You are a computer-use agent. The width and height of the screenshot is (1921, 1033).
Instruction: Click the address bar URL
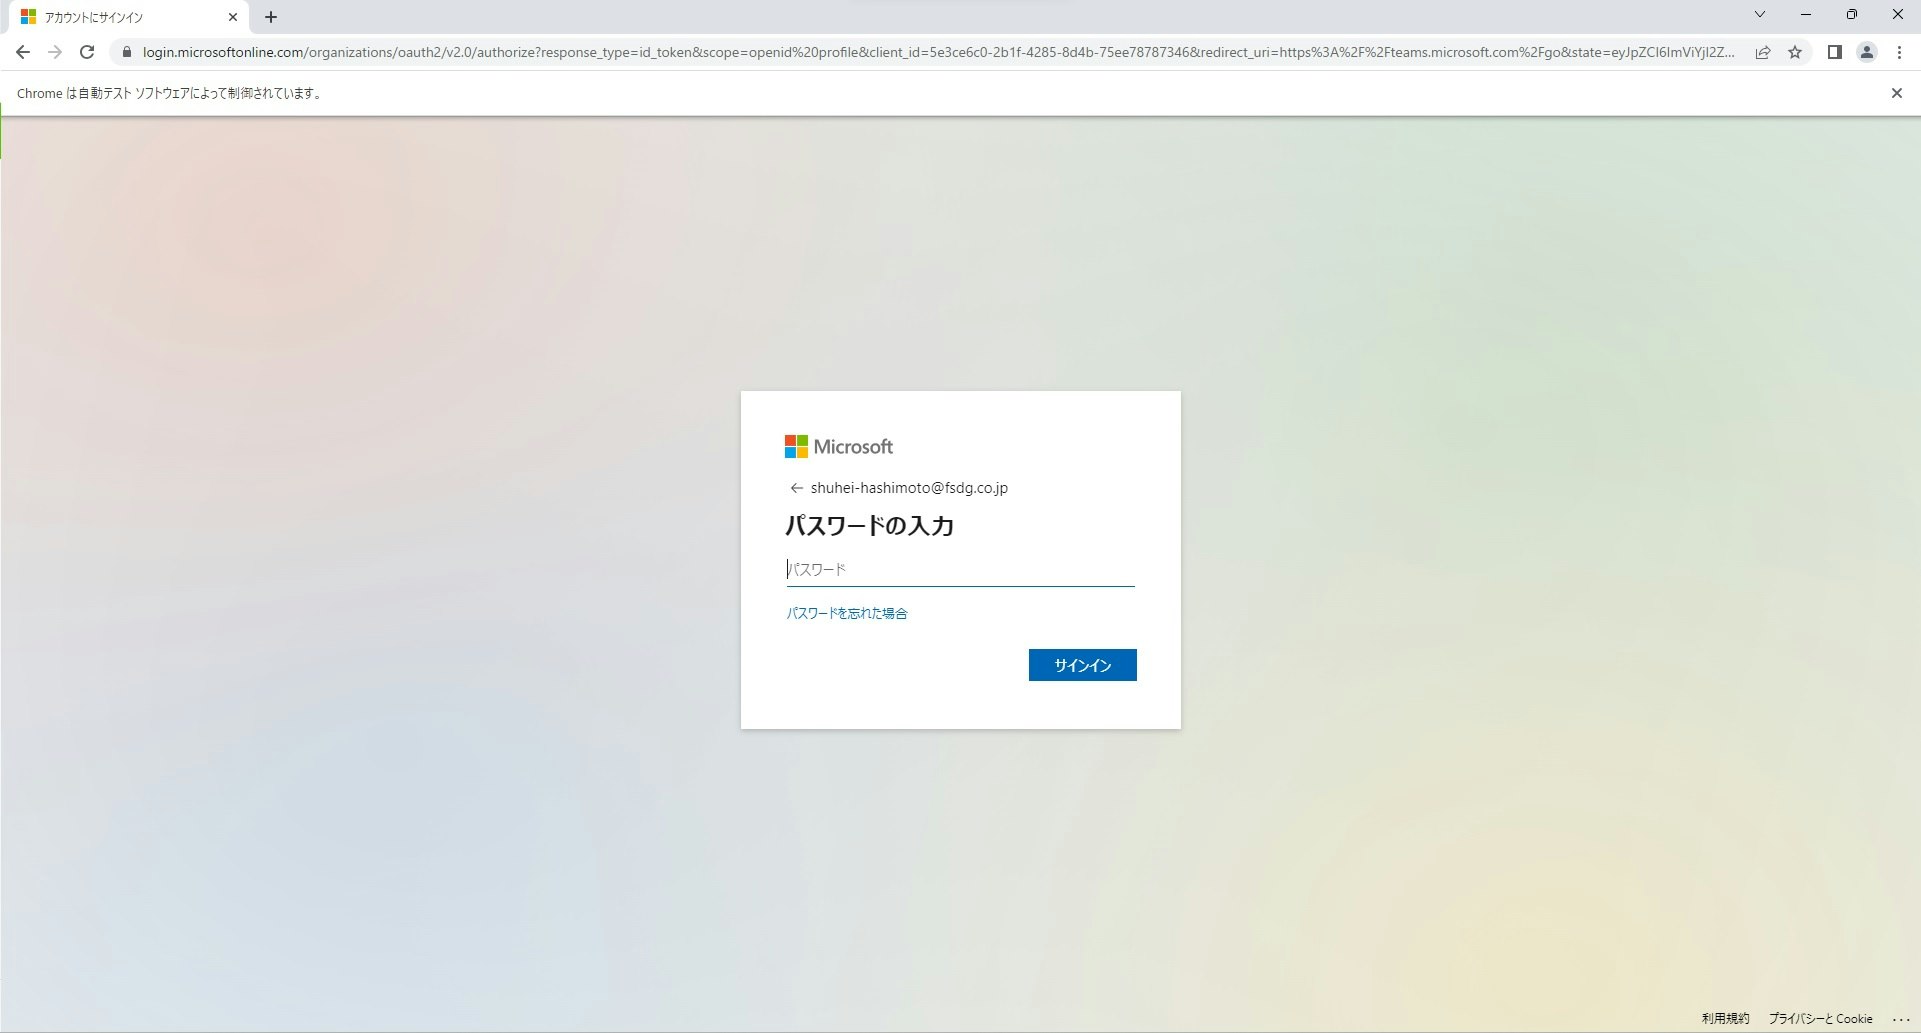tap(938, 52)
